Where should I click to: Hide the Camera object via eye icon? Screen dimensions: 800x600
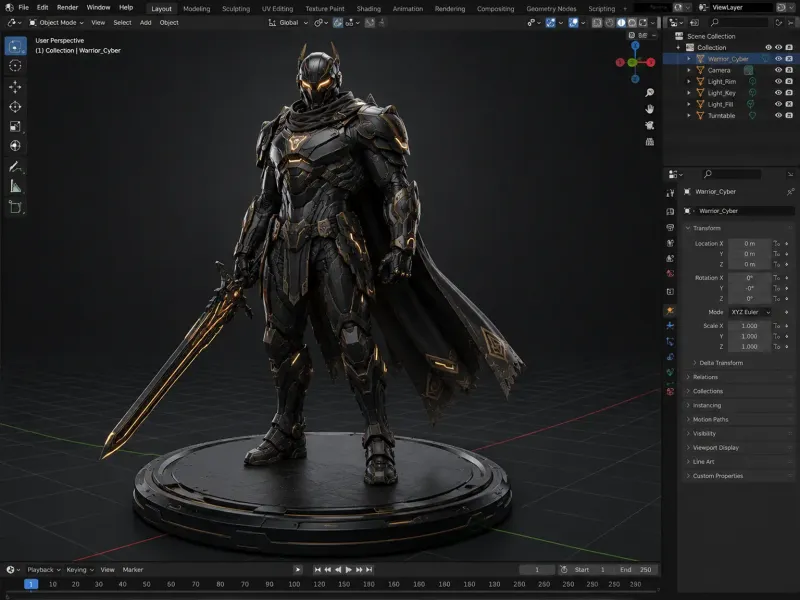(778, 70)
